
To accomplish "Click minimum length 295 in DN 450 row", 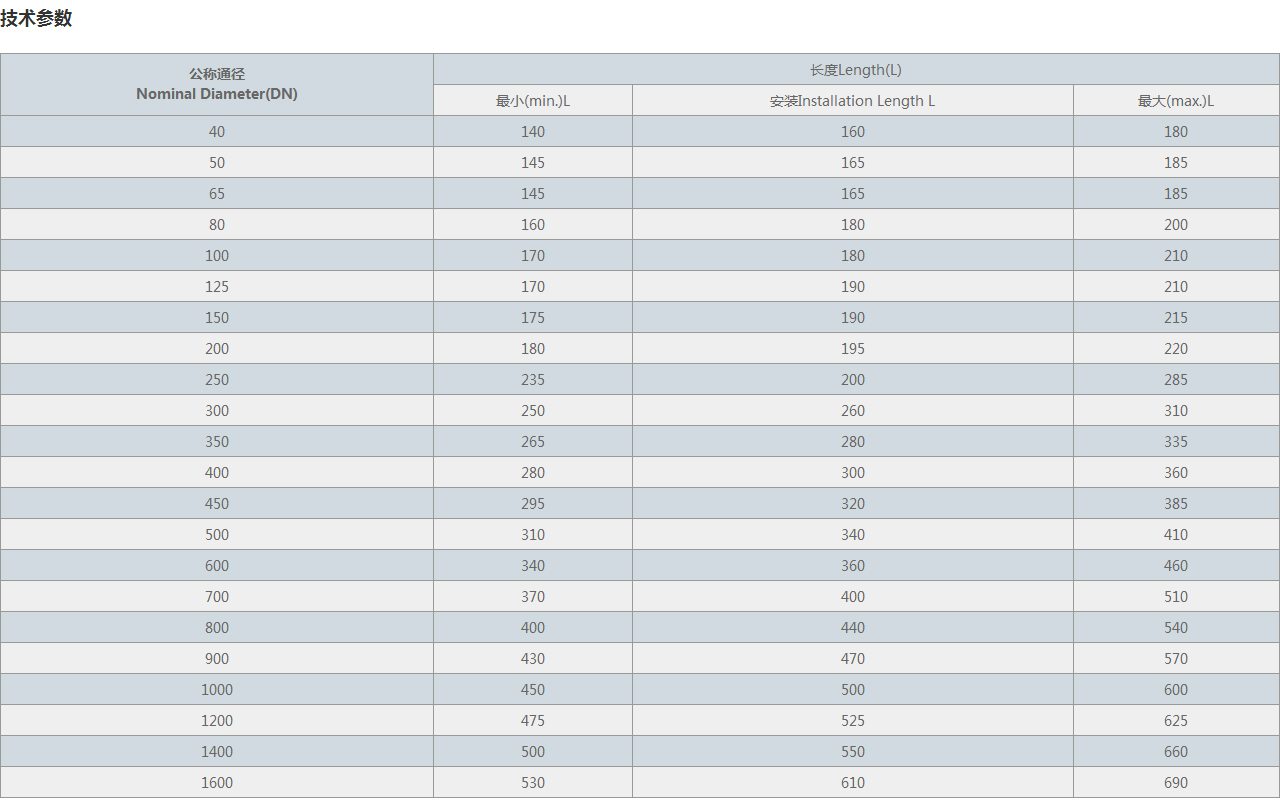I will click(533, 504).
